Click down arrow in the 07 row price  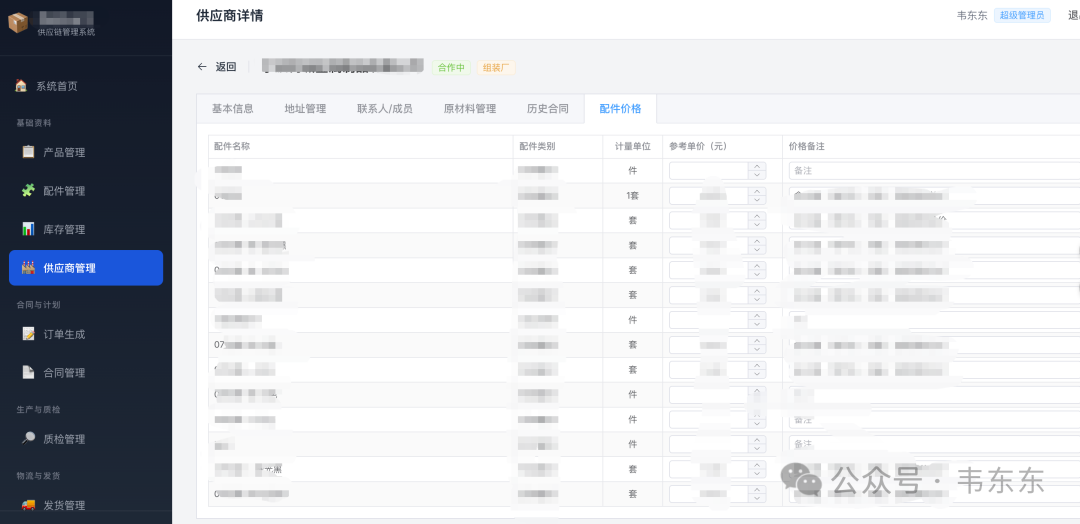click(x=757, y=348)
